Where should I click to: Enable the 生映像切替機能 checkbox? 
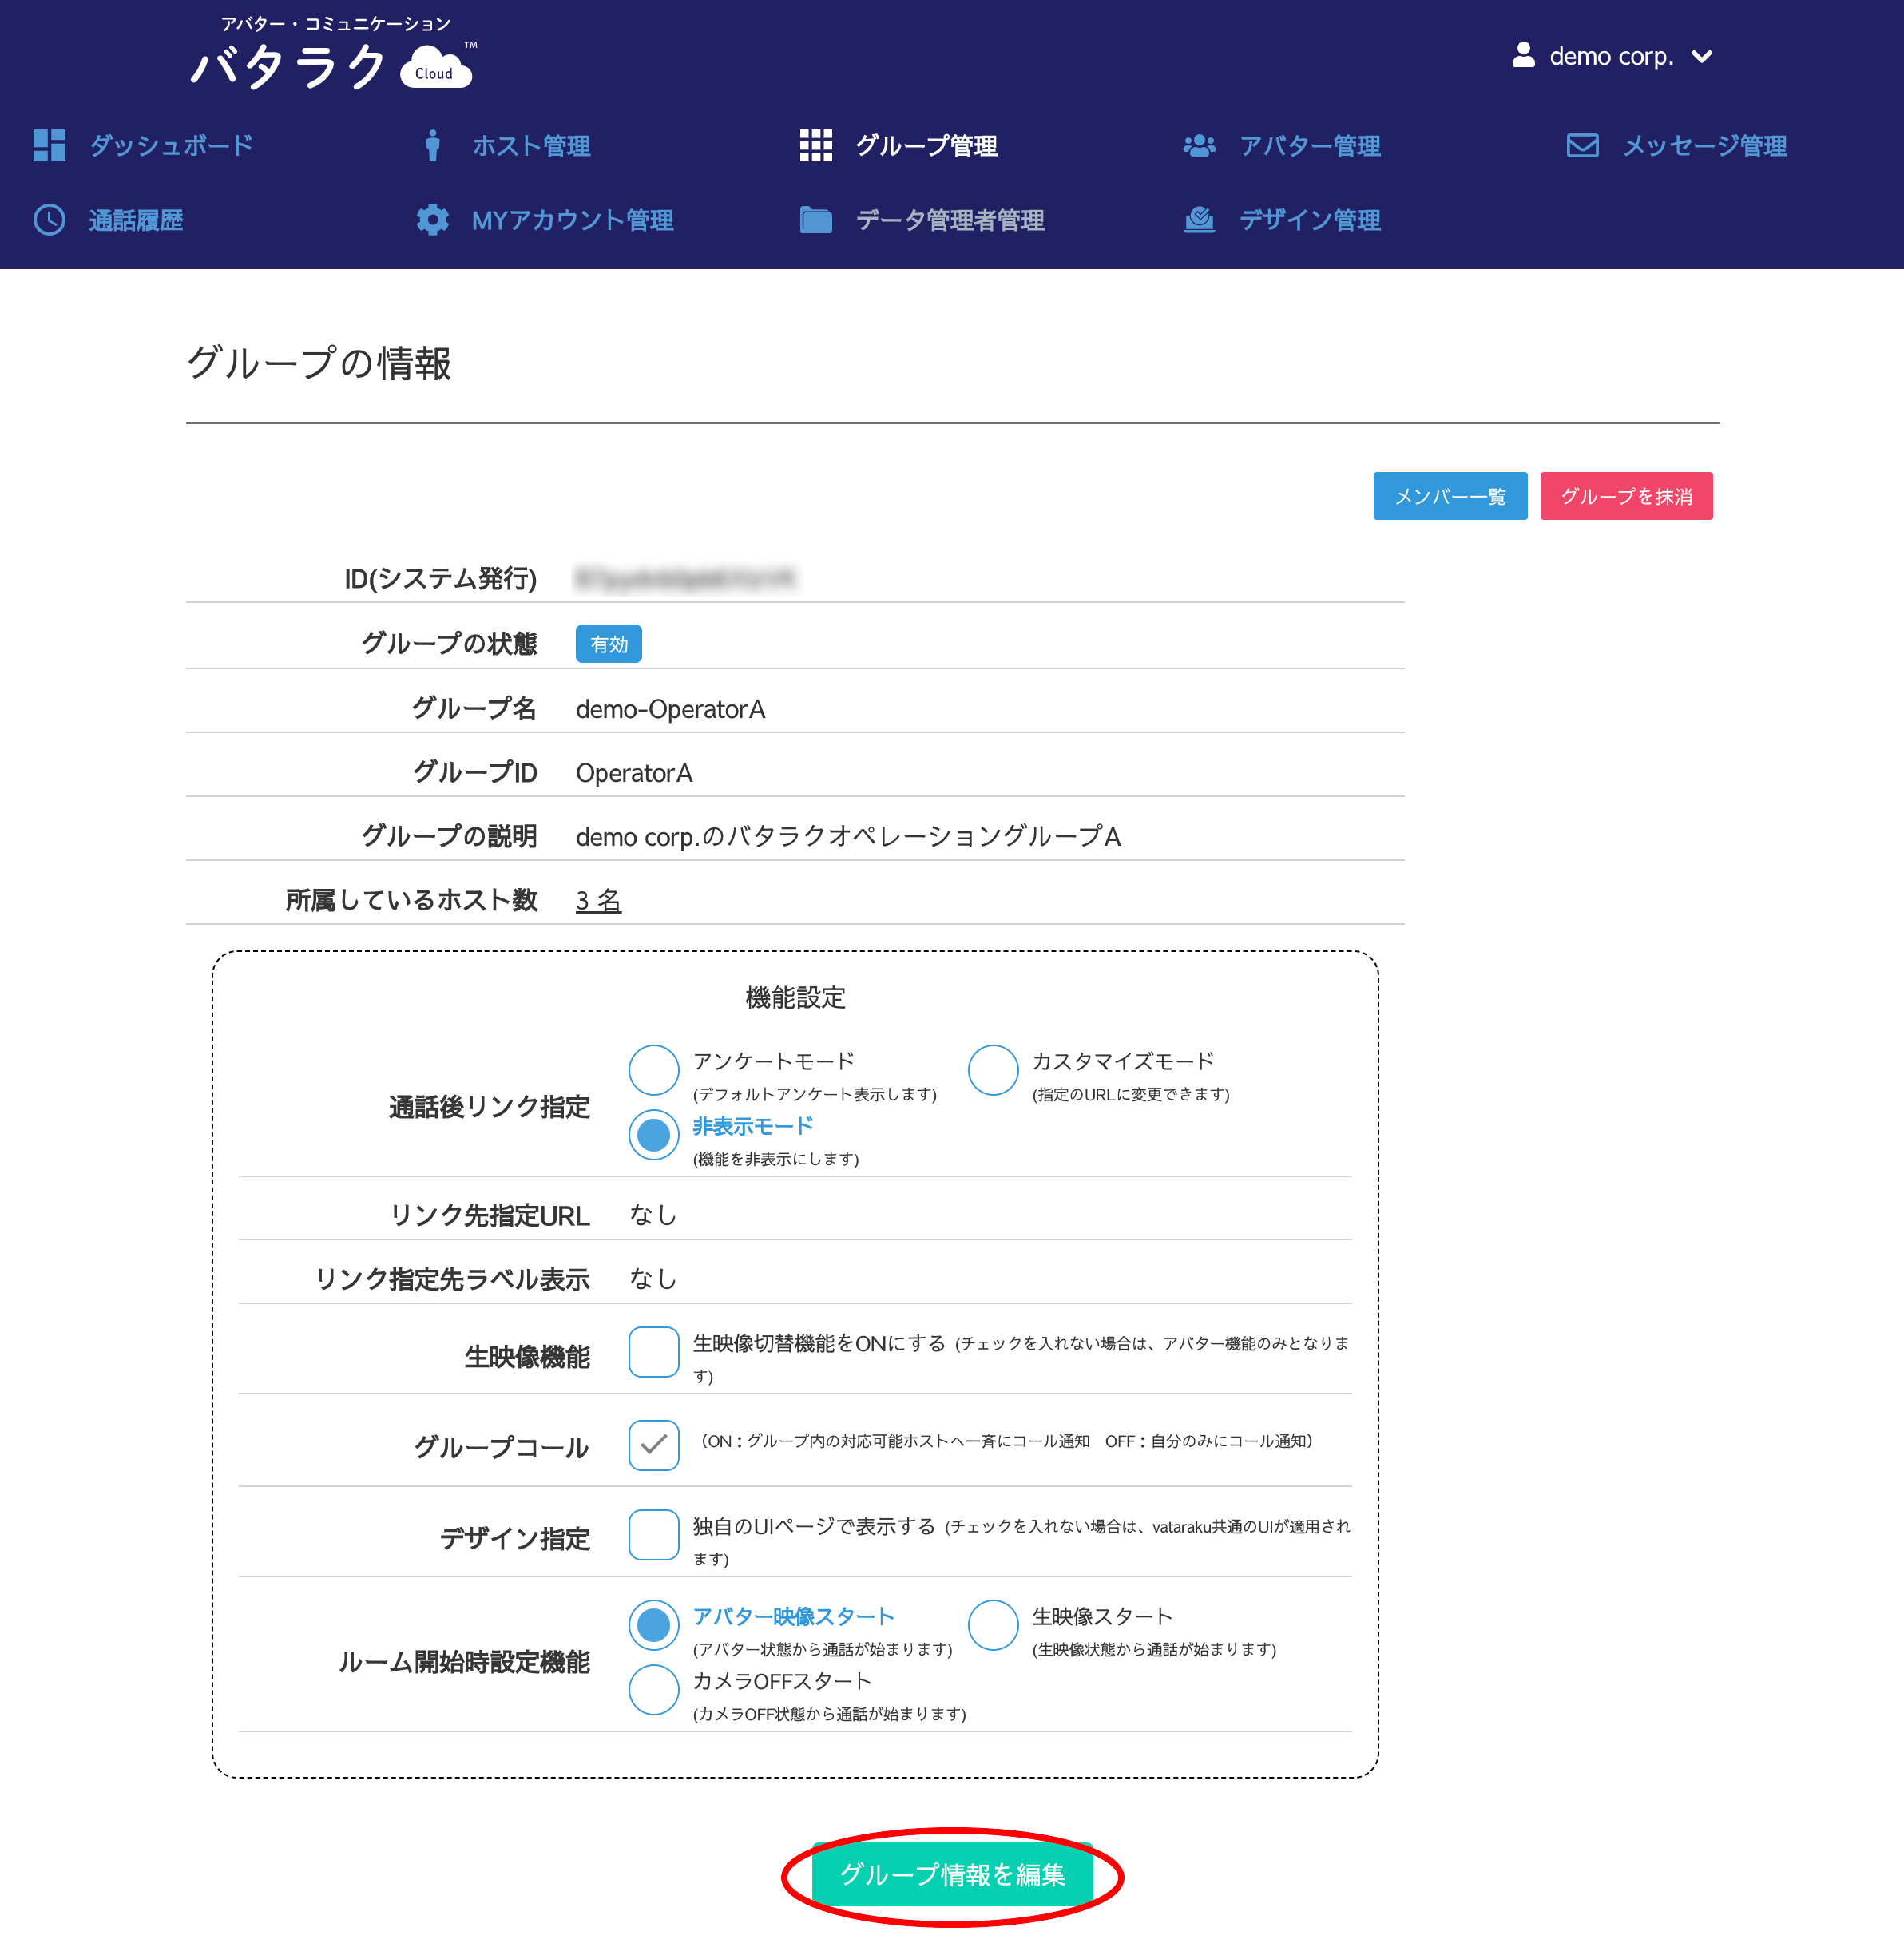click(653, 1352)
